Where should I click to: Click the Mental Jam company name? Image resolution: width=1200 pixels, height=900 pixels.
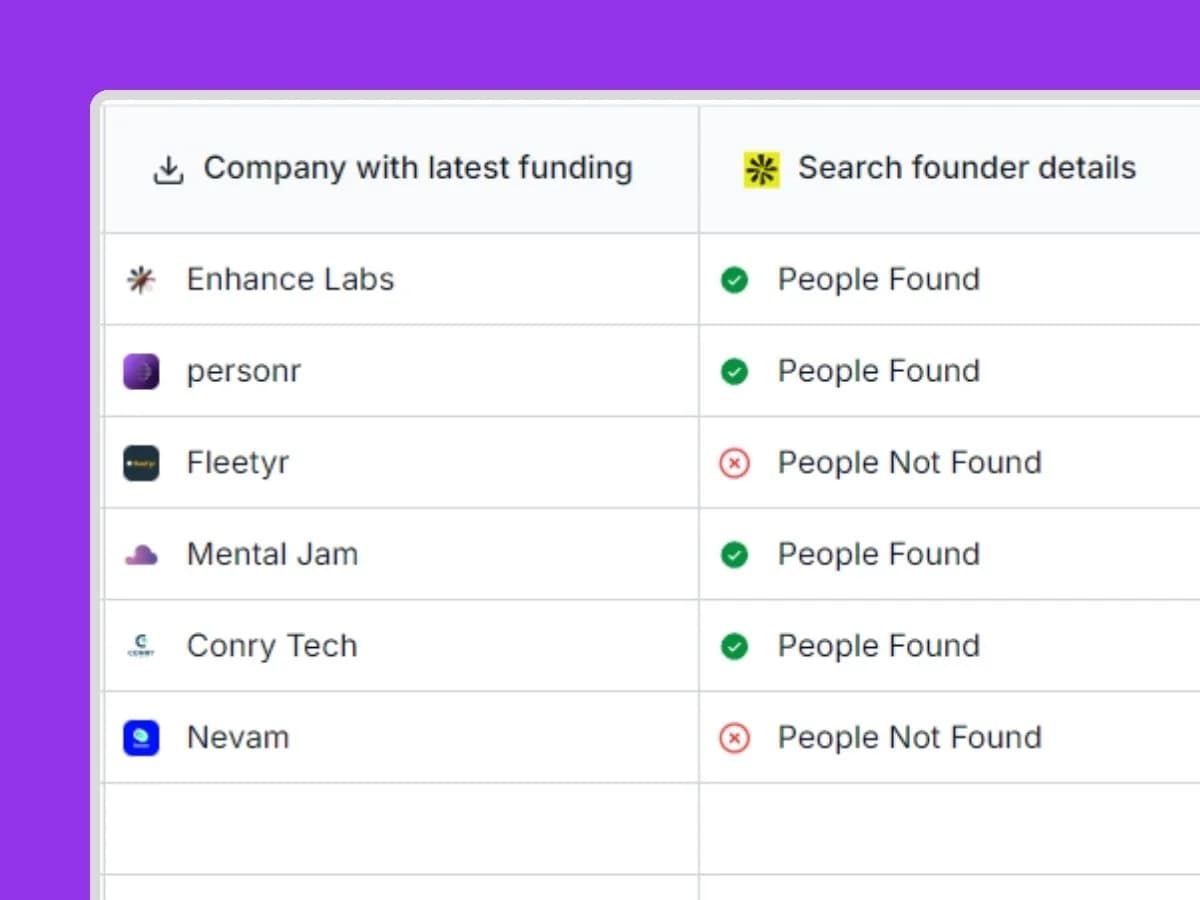click(272, 554)
